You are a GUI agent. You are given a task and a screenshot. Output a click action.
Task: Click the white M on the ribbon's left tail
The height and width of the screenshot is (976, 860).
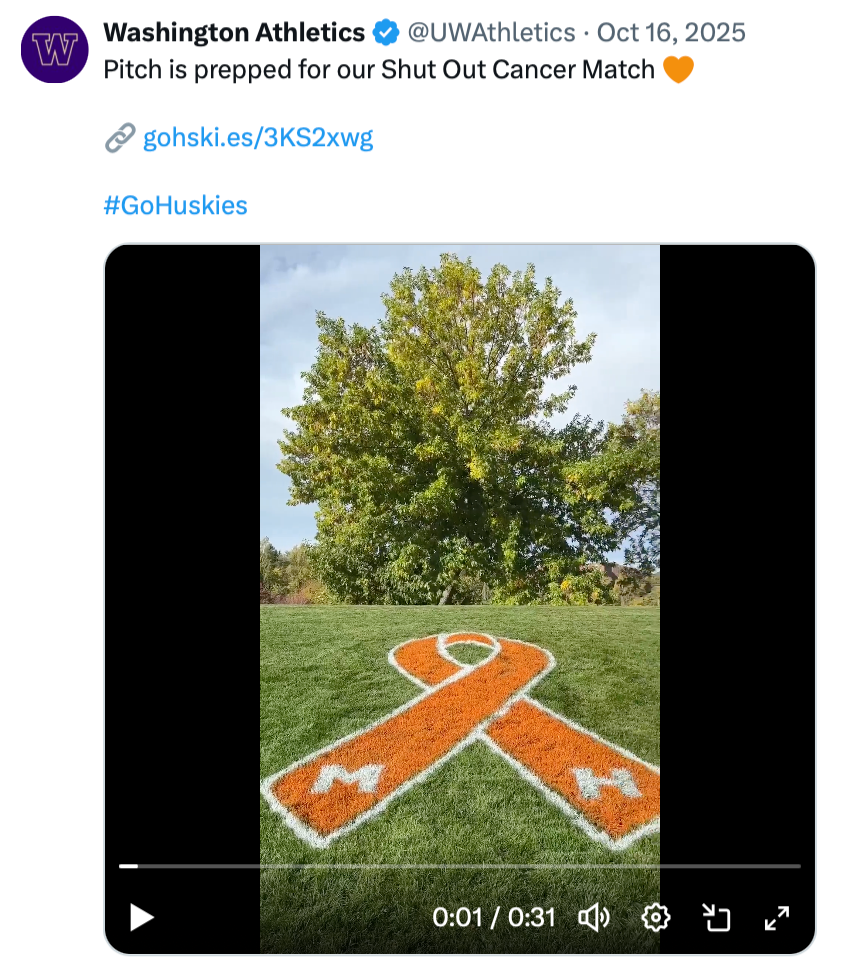tap(347, 777)
